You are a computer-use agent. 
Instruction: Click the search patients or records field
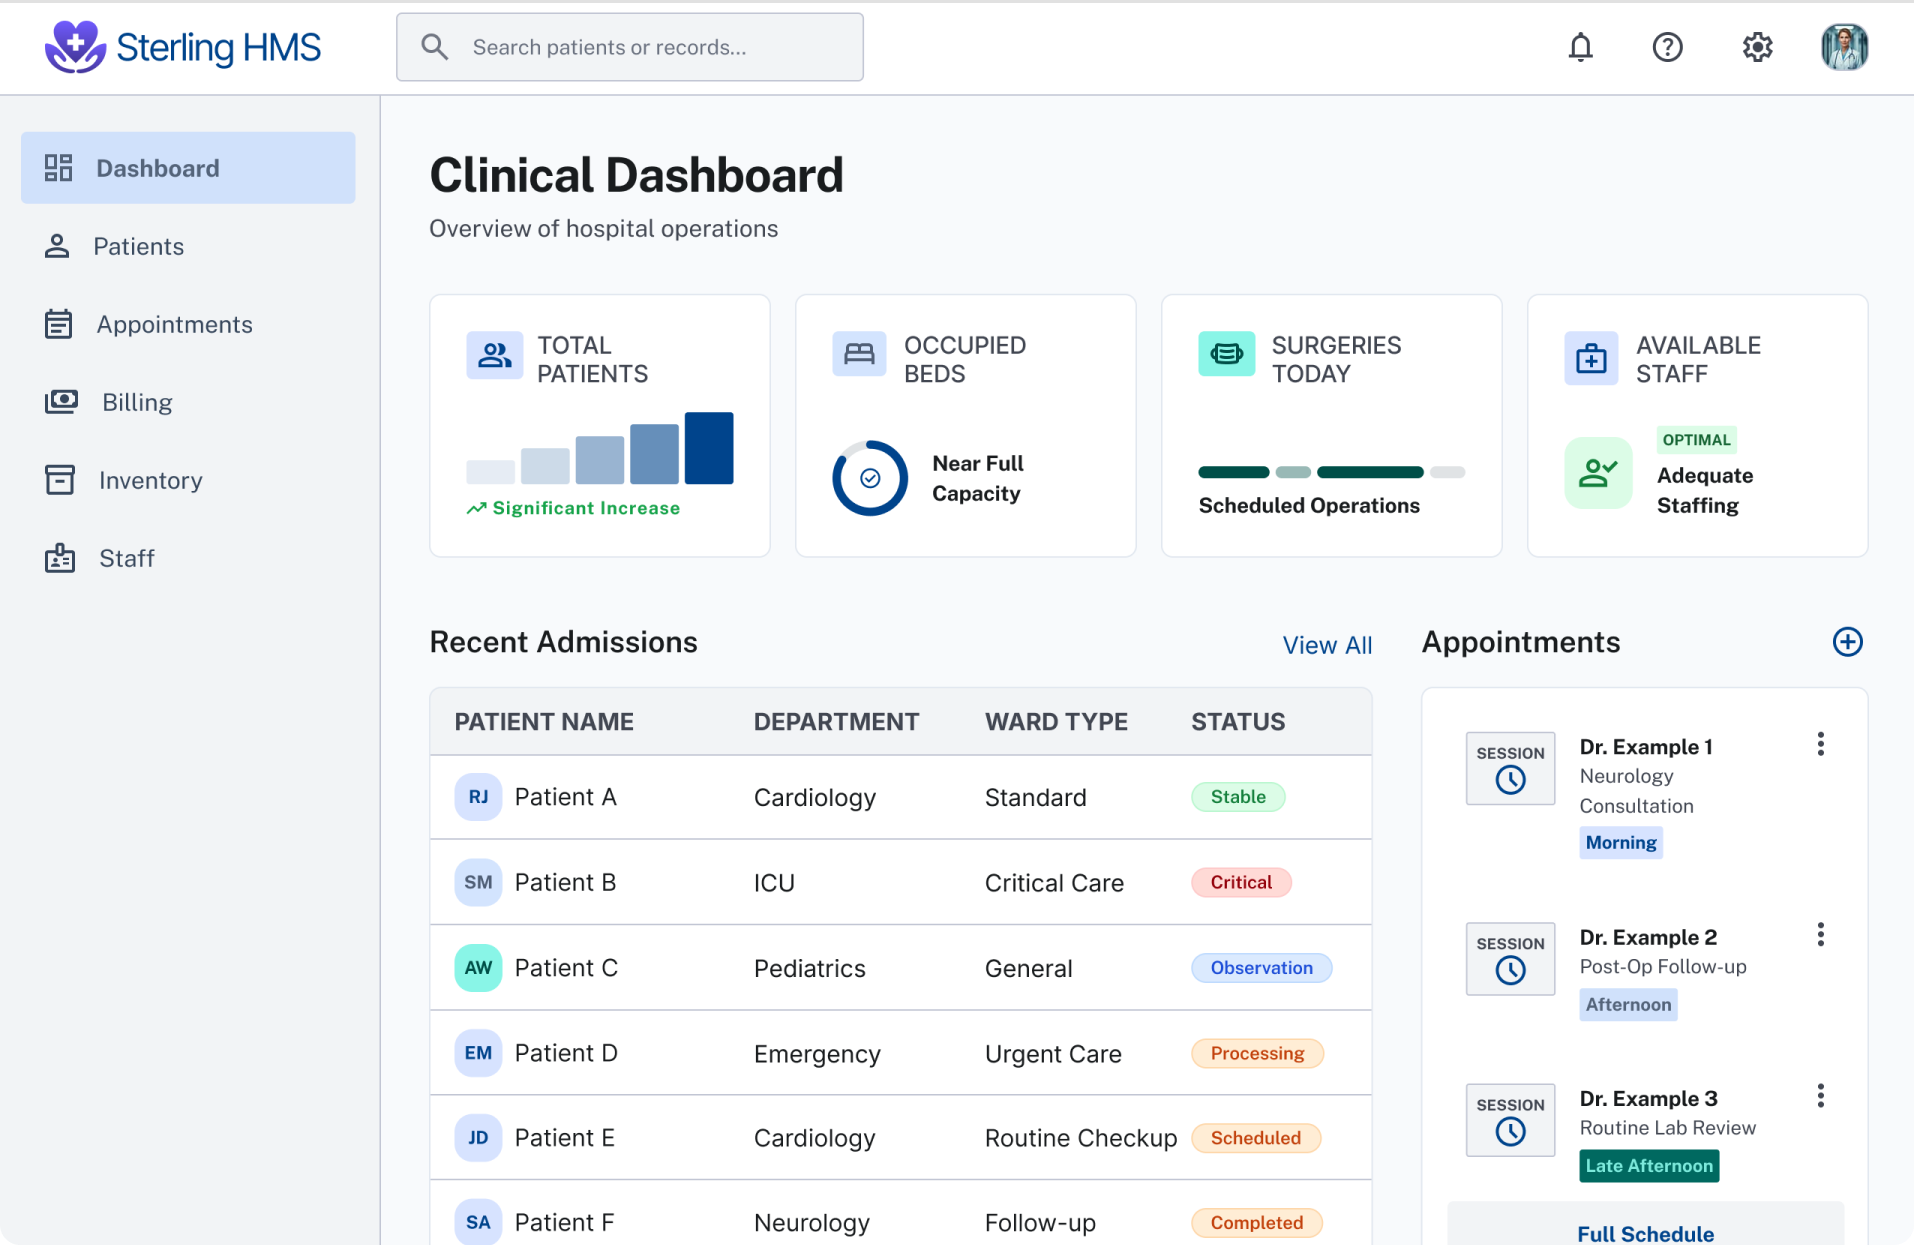coord(630,47)
